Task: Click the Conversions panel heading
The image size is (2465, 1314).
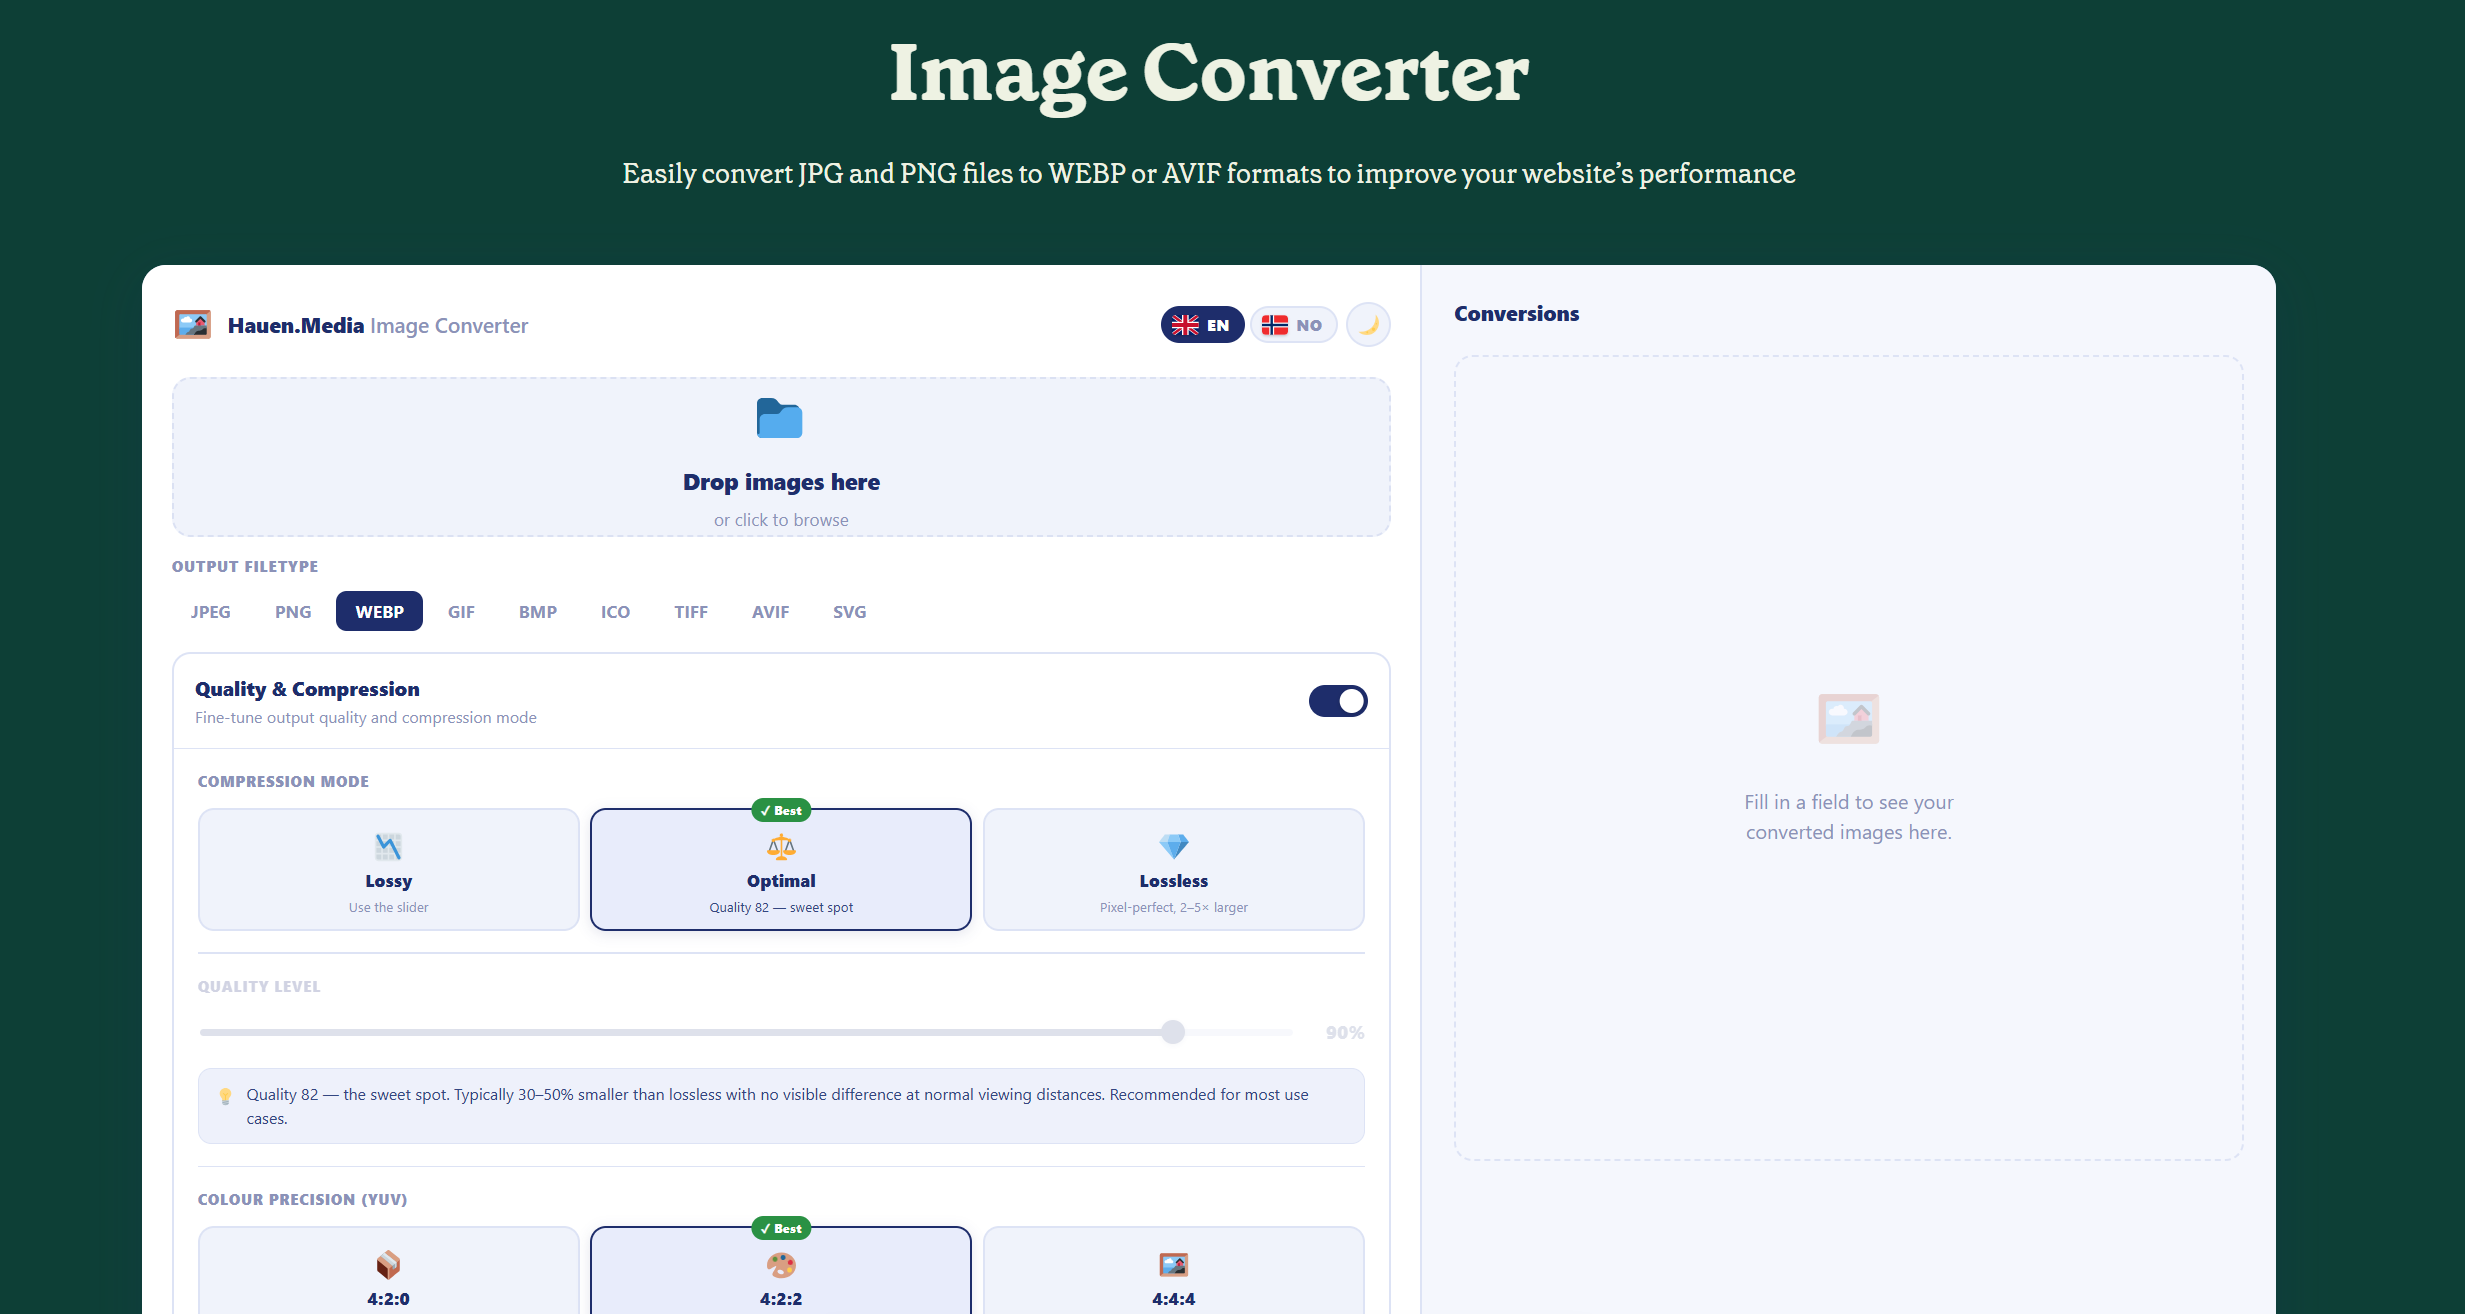Action: point(1516,314)
